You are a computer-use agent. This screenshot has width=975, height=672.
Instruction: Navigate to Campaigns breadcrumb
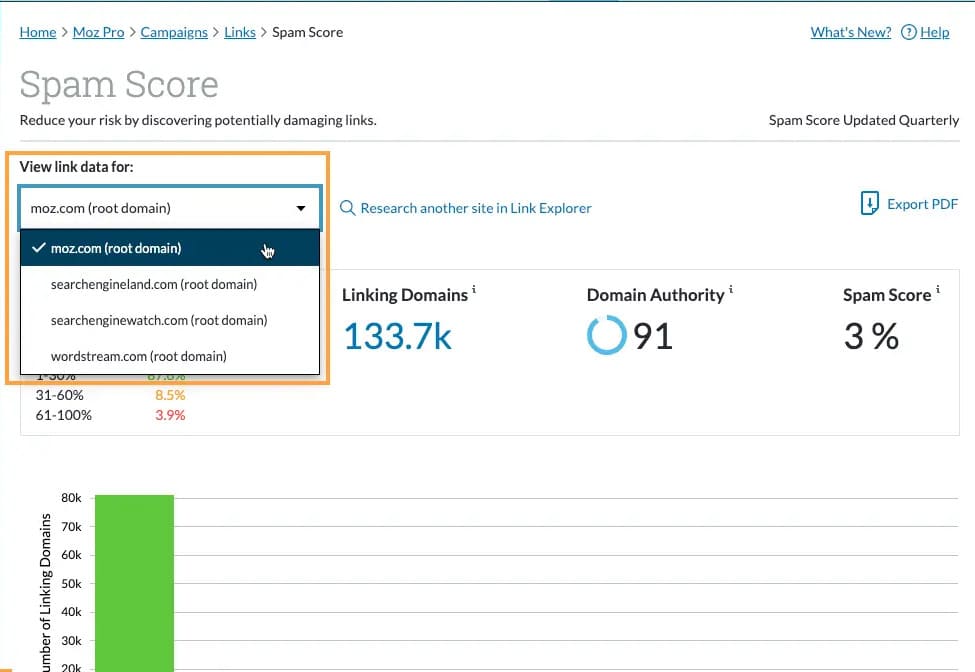(174, 32)
